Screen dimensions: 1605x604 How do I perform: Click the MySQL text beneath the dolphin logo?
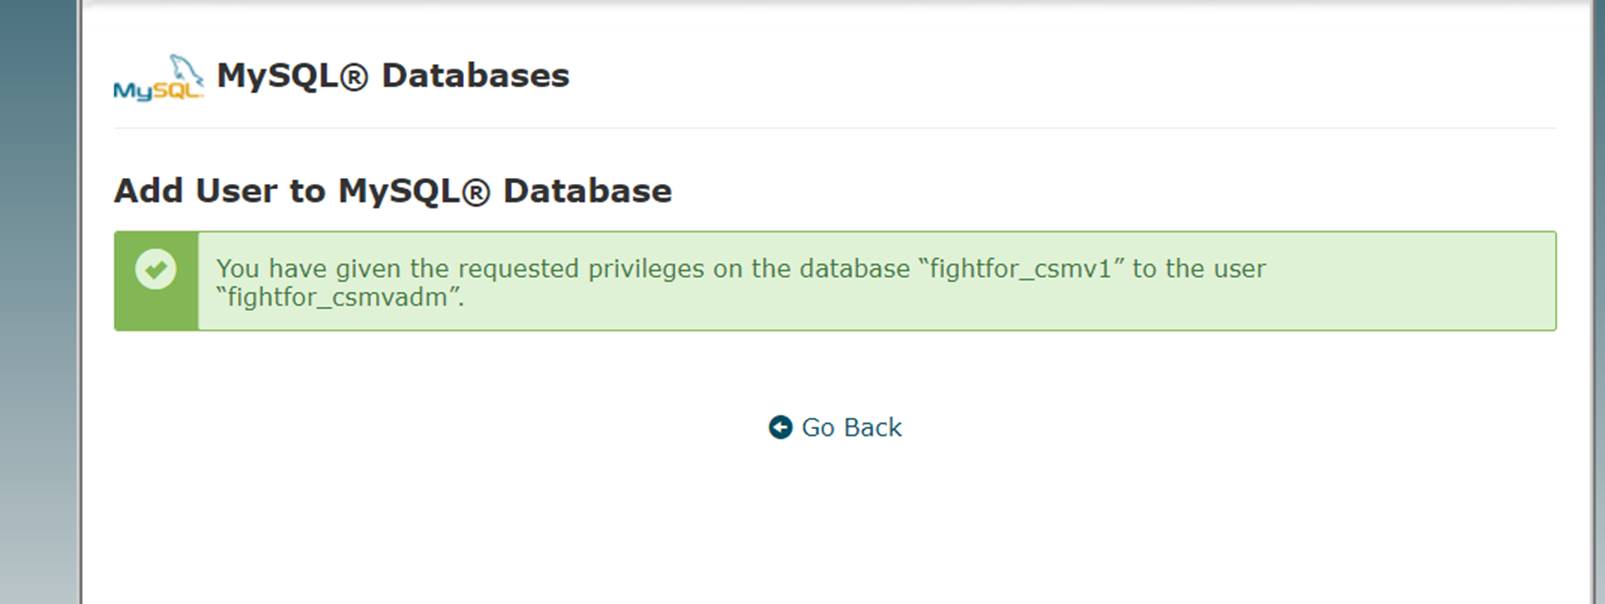158,91
